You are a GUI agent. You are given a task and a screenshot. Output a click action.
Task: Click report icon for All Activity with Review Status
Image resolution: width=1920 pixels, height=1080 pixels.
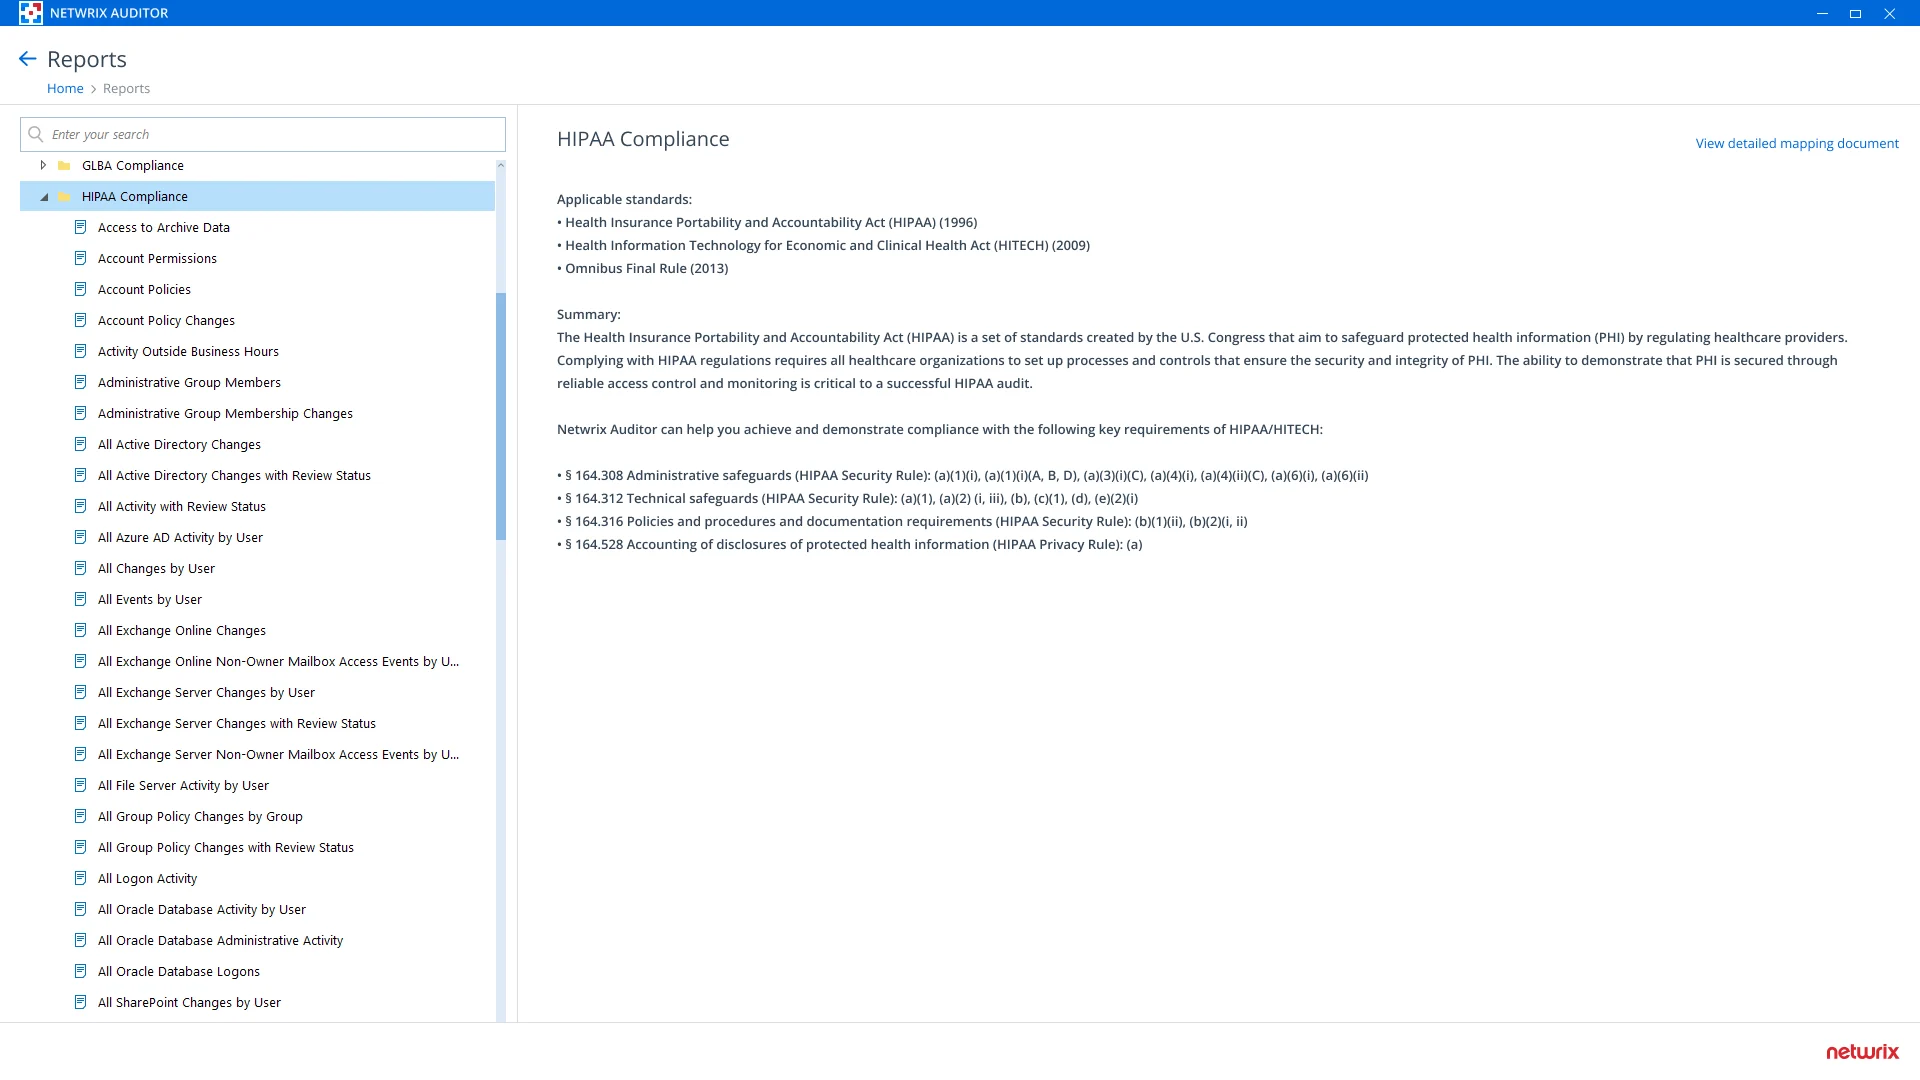[81, 506]
